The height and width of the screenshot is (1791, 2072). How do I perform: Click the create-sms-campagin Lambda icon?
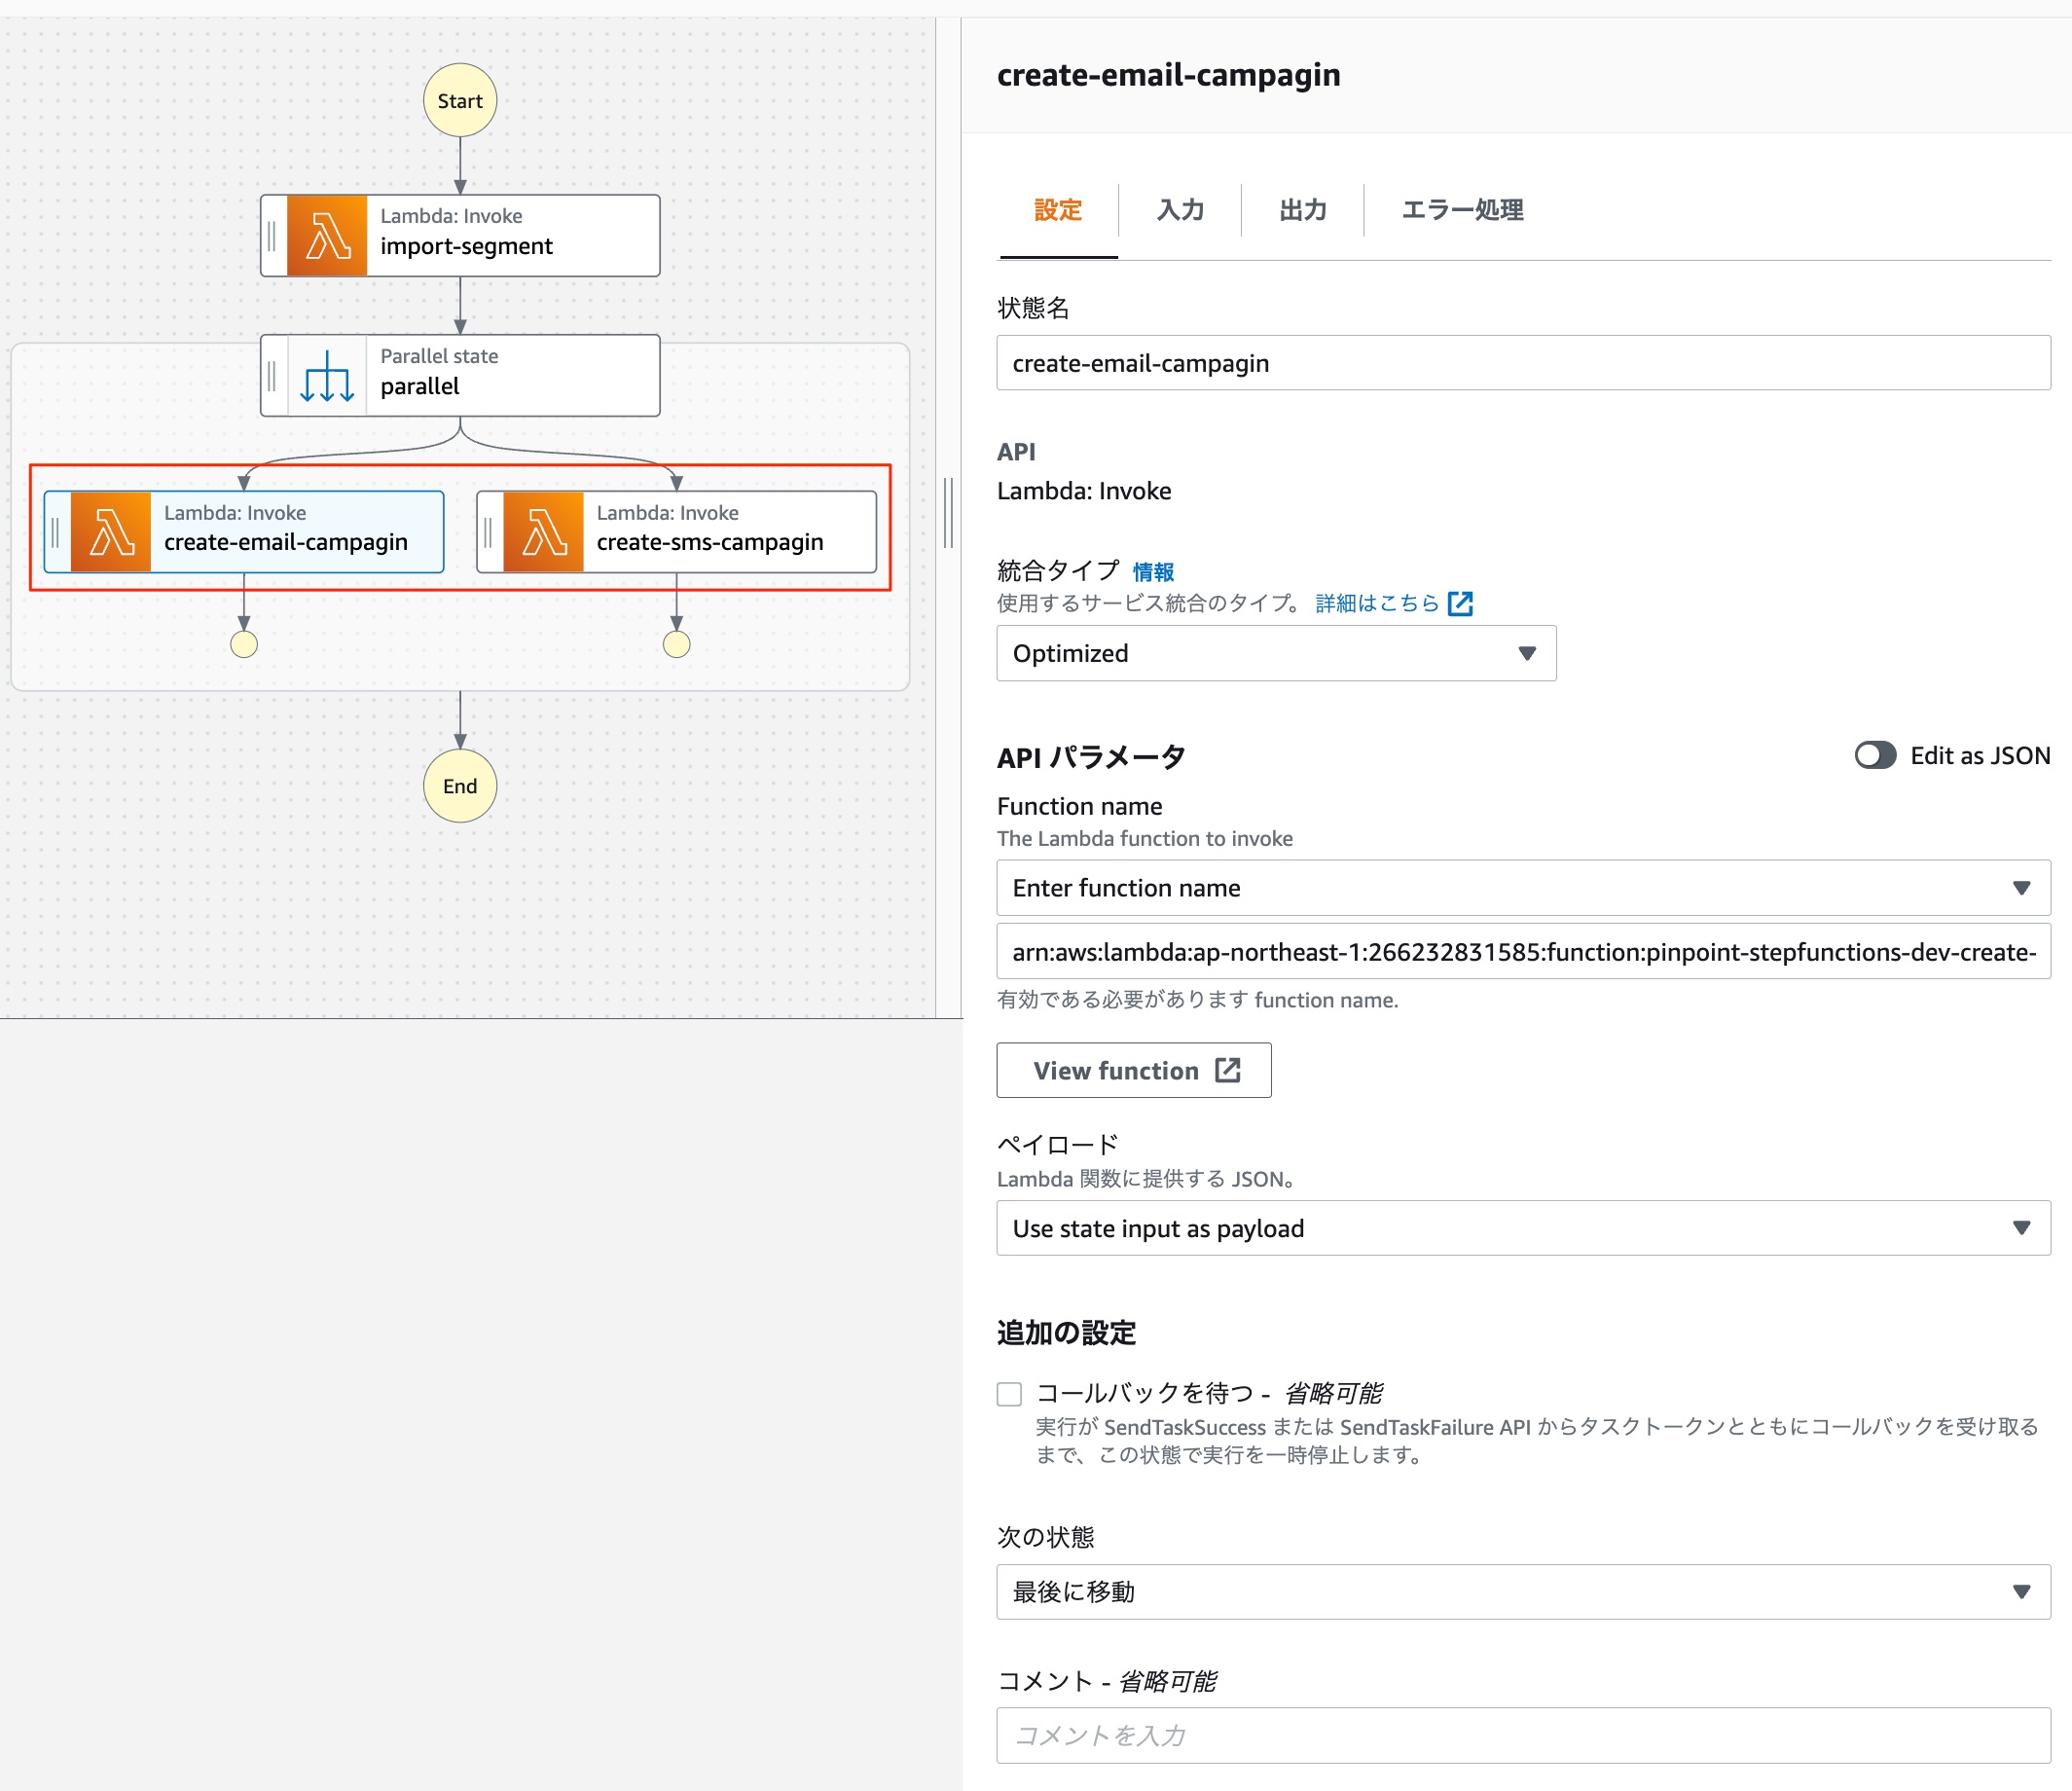tap(543, 532)
